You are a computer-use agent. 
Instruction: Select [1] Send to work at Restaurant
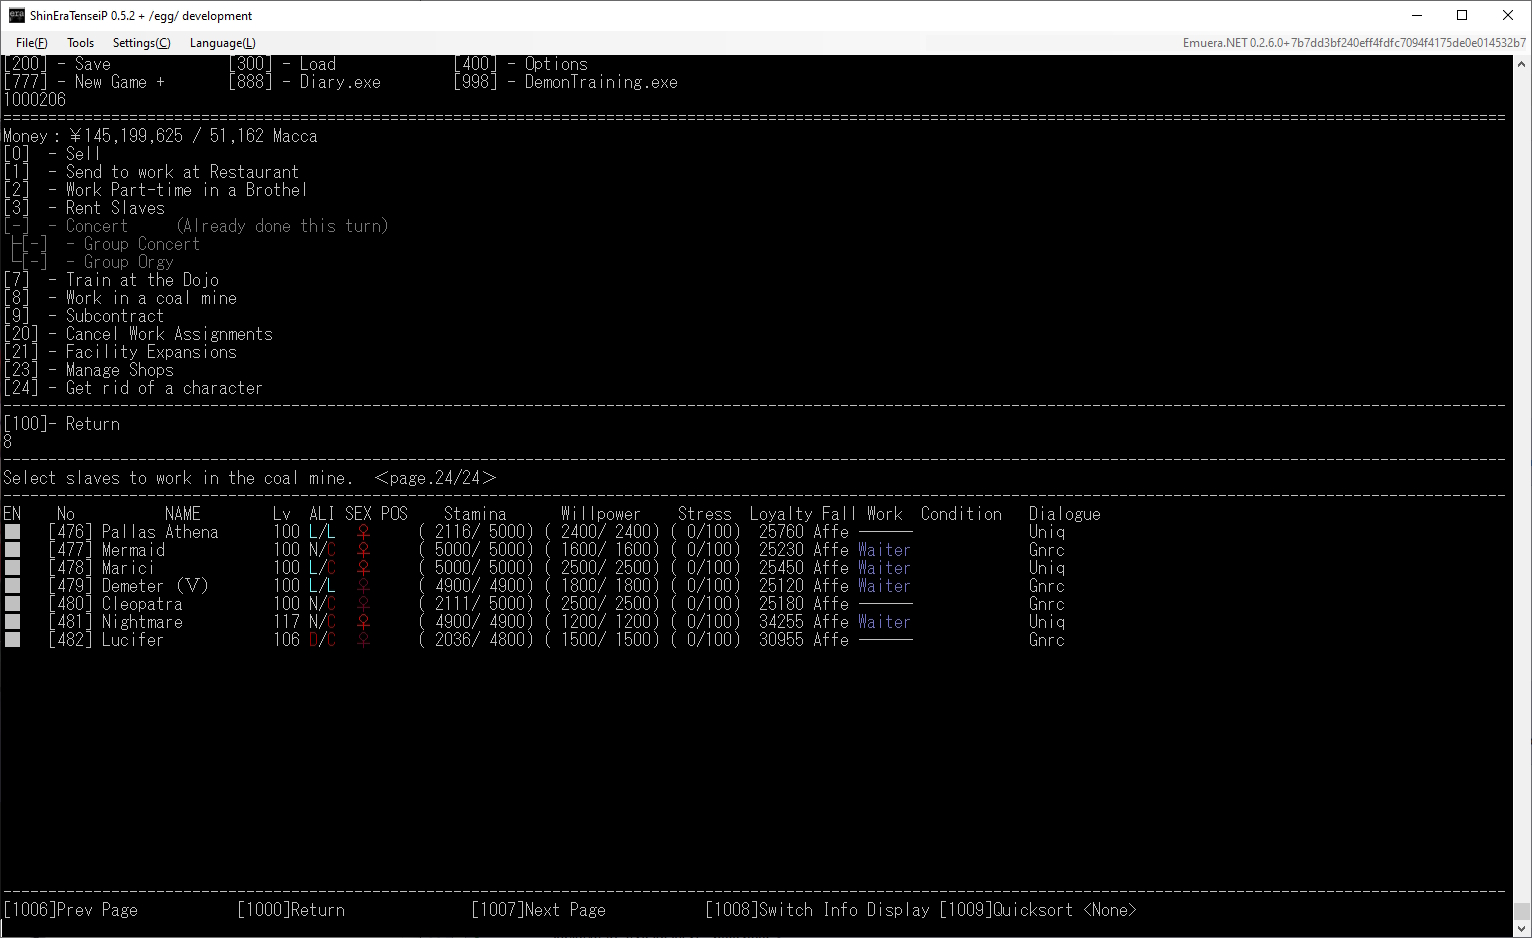tap(151, 172)
